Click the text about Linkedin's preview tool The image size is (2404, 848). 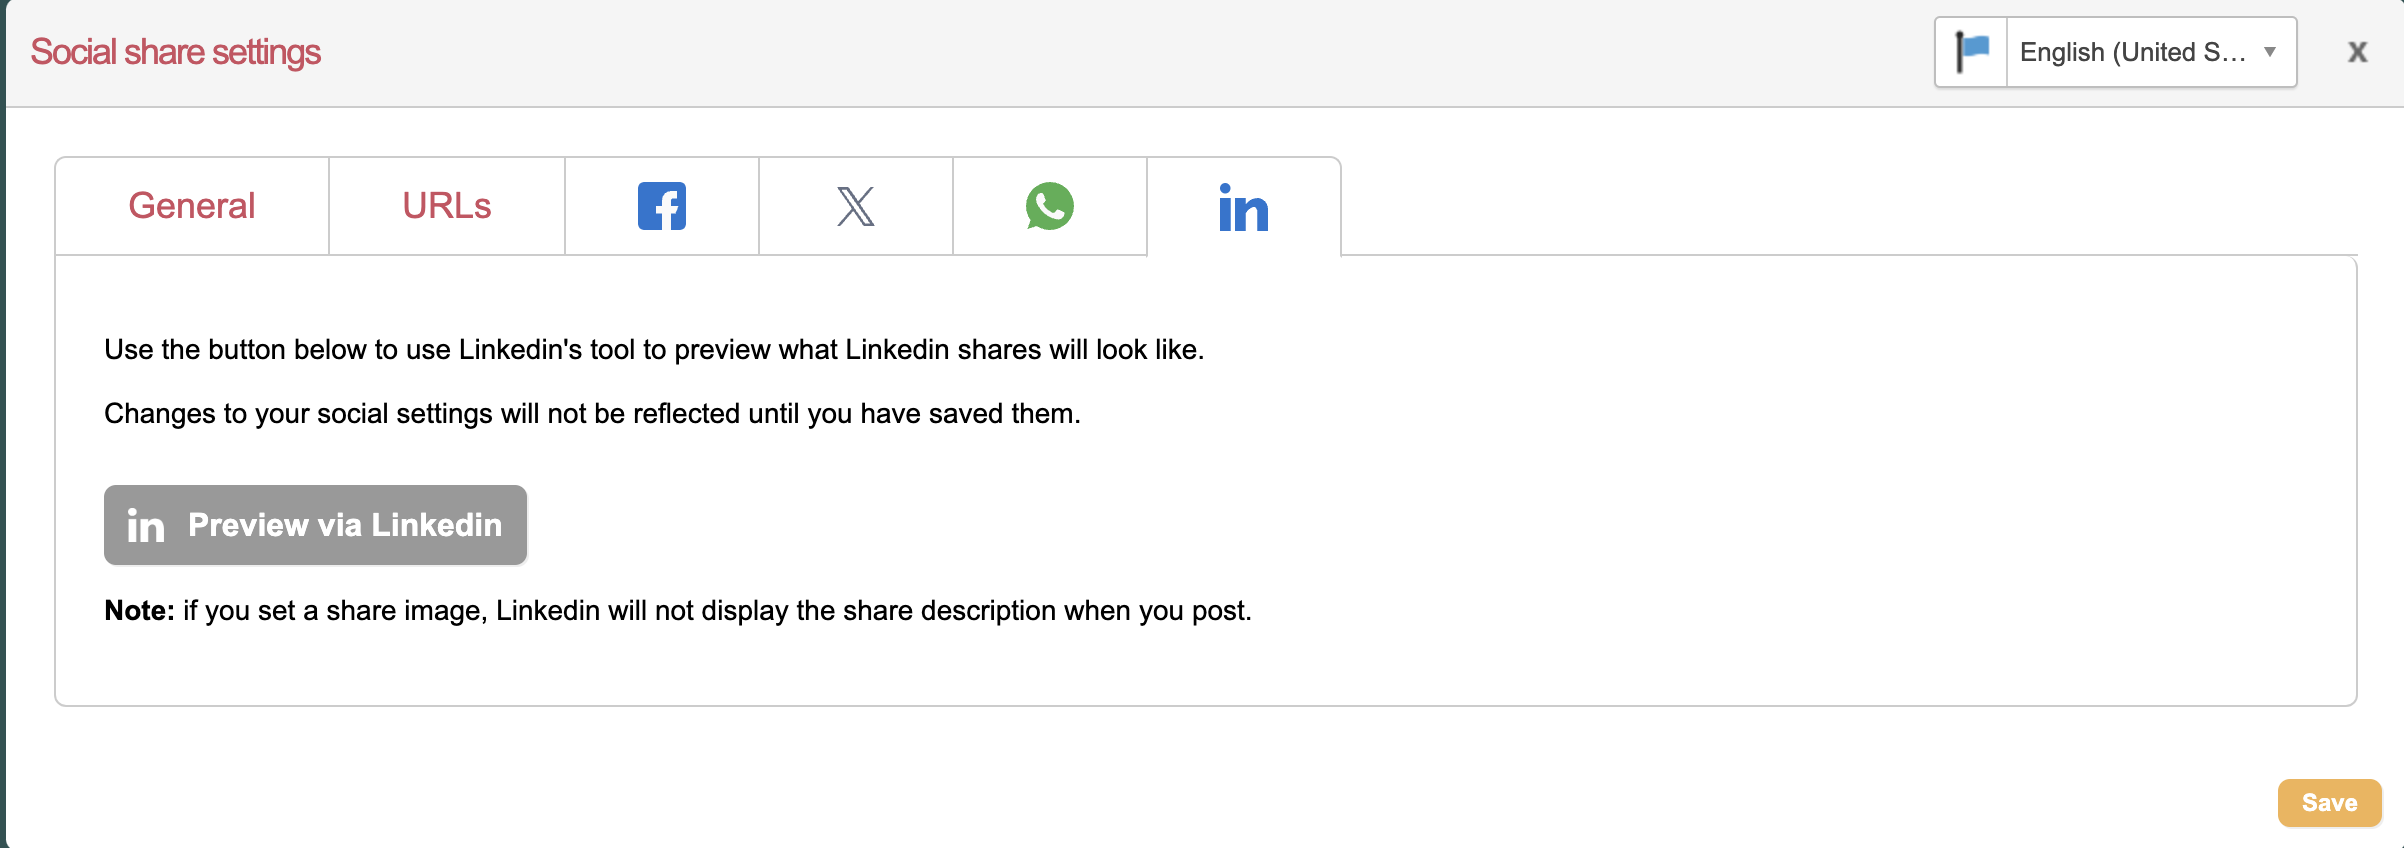[654, 350]
